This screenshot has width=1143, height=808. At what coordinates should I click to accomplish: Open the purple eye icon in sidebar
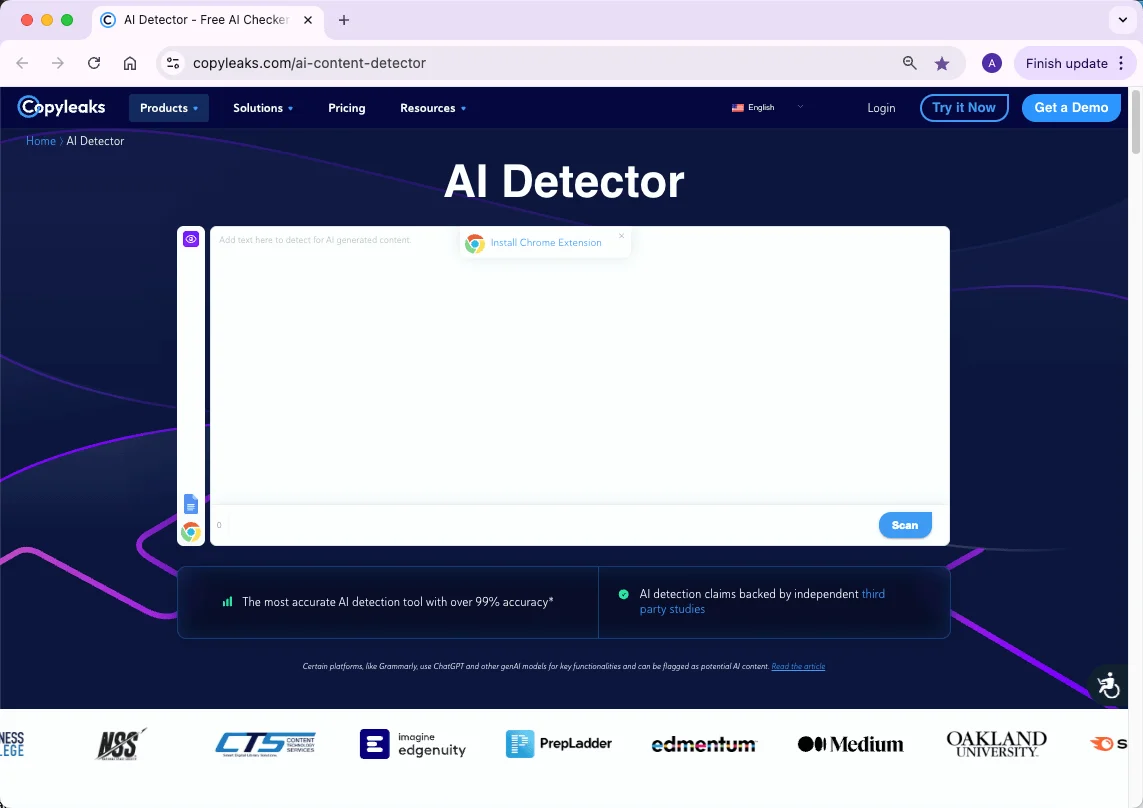(x=191, y=239)
